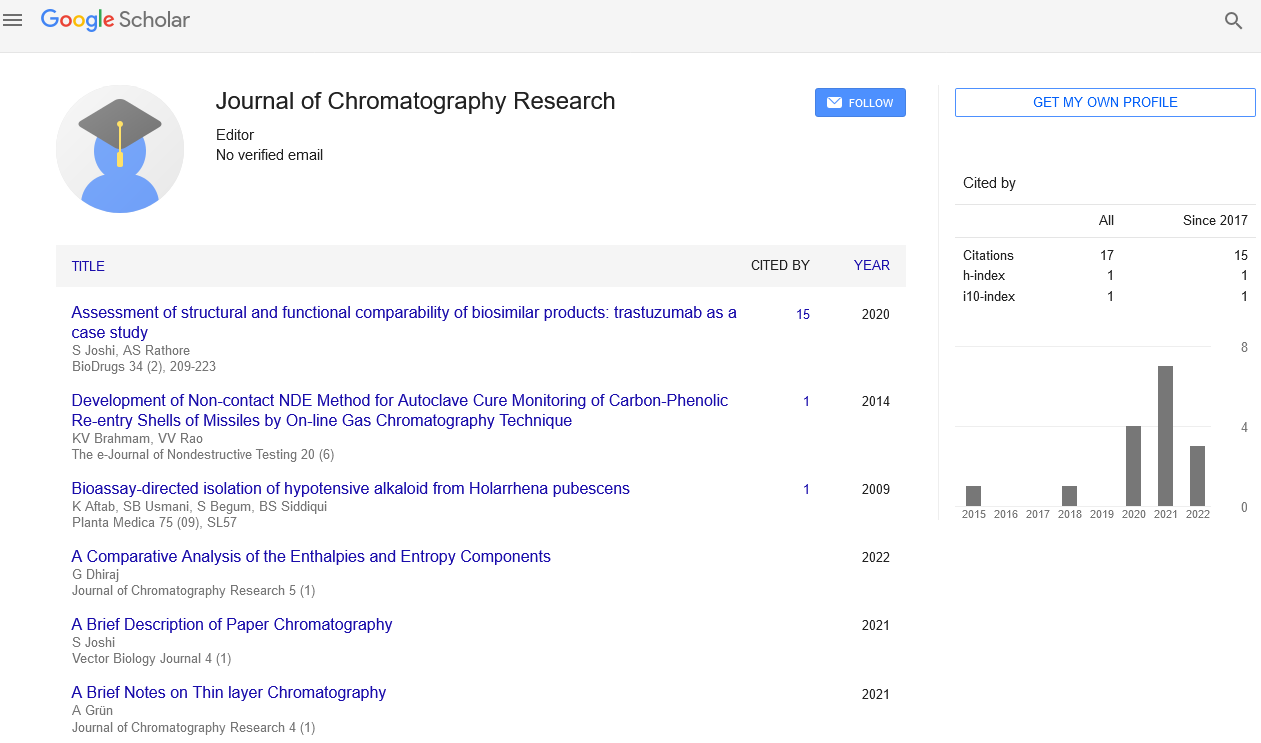Click the 15 citations count link
The height and width of the screenshot is (743, 1261).
(x=803, y=315)
